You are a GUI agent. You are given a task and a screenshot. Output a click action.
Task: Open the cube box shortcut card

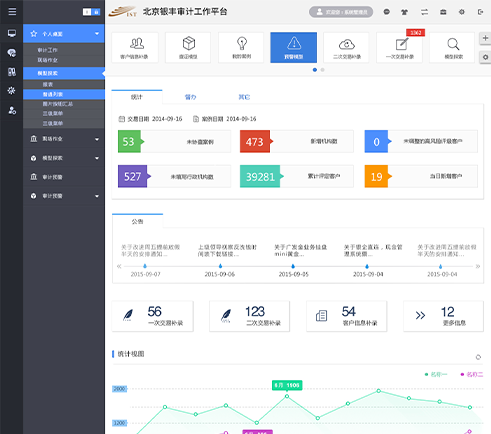coord(188,47)
